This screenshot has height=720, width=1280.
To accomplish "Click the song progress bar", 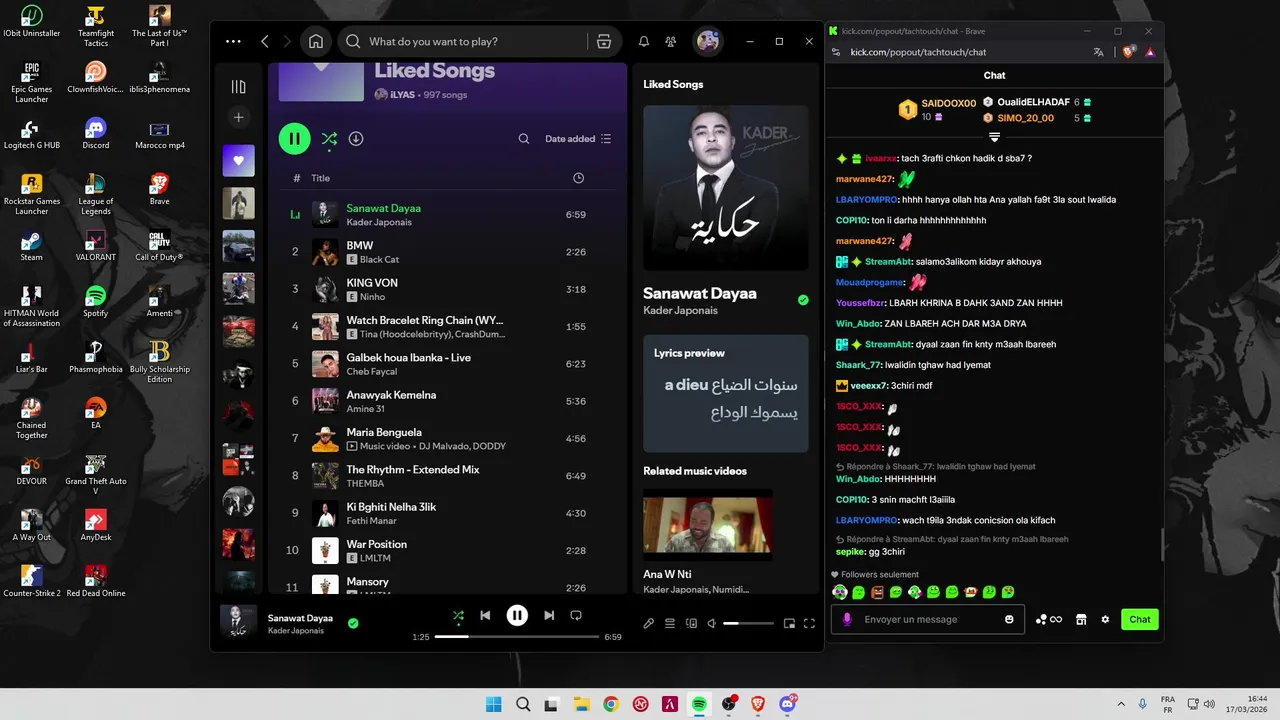I will tap(517, 636).
